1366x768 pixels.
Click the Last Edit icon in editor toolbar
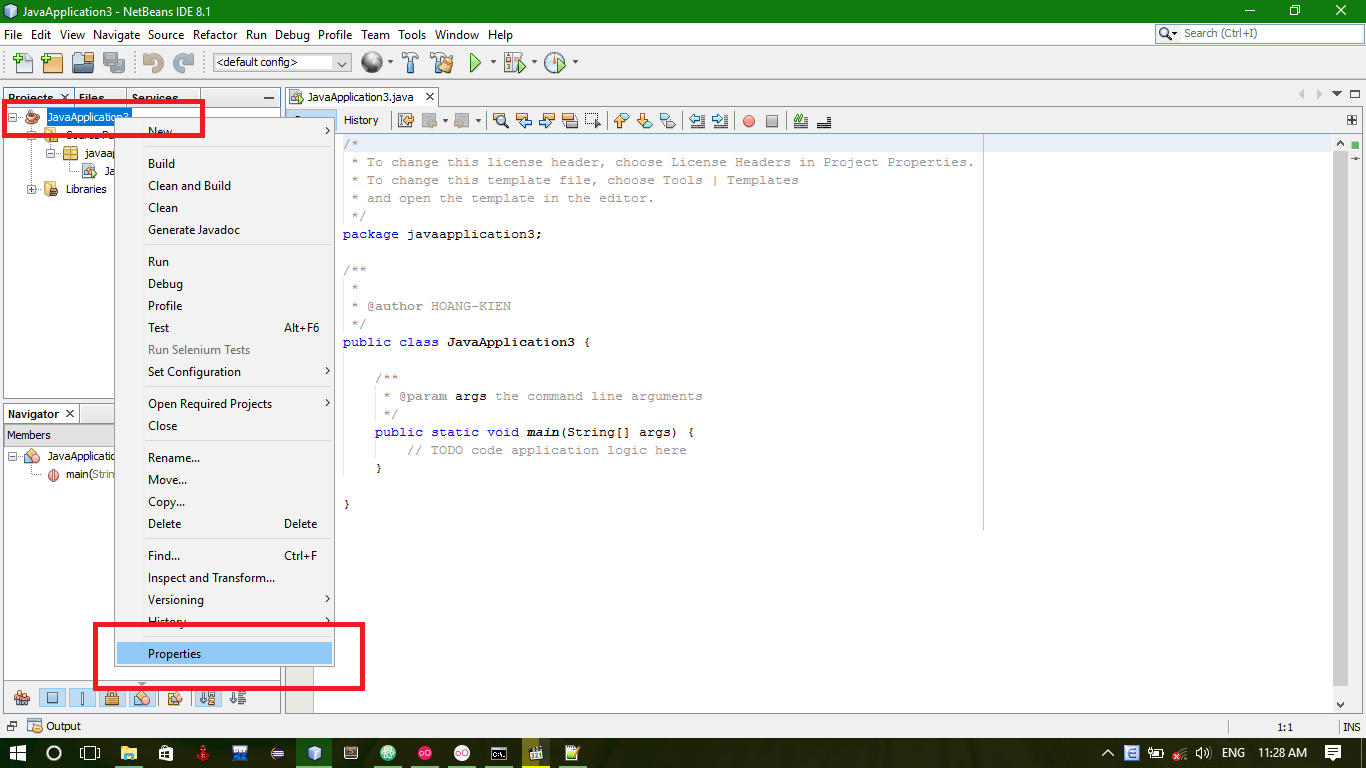[406, 121]
